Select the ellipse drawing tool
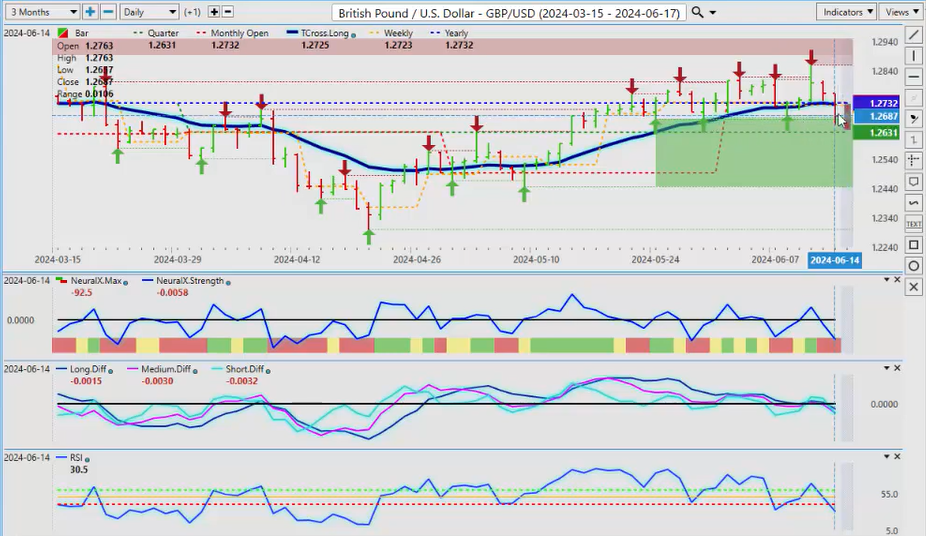Image resolution: width=926 pixels, height=536 pixels. [x=913, y=266]
